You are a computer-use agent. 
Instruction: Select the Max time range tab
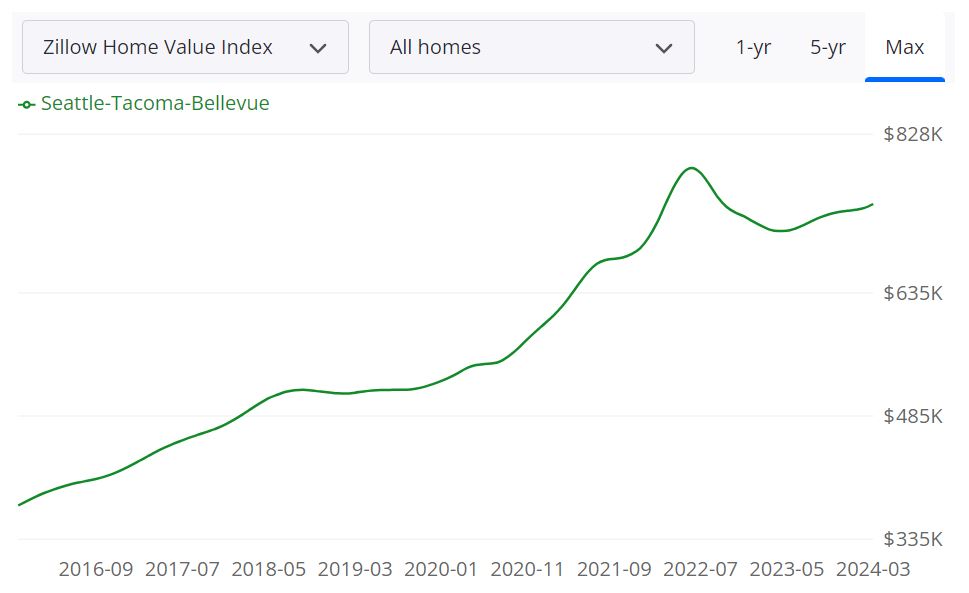click(x=905, y=48)
